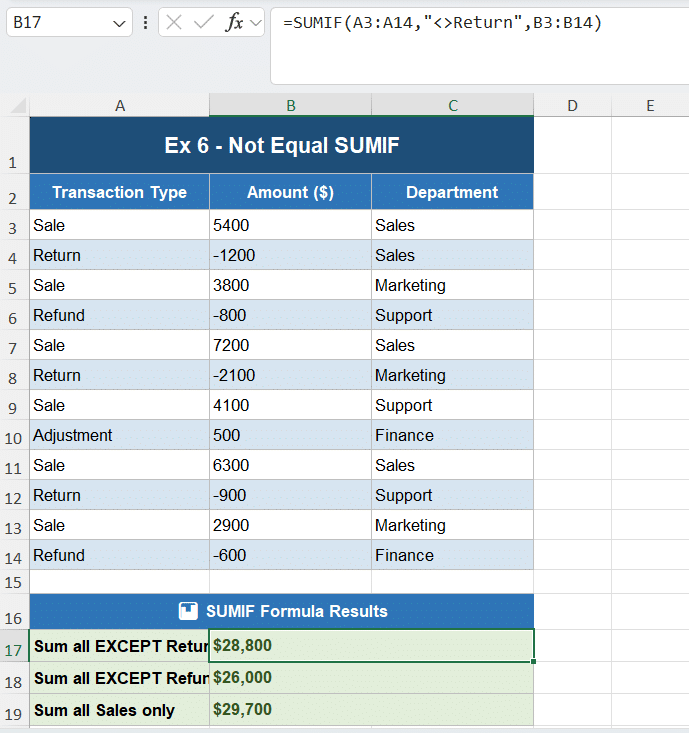
Task: Click the 'Finance' cell in row 14
Action: click(452, 555)
